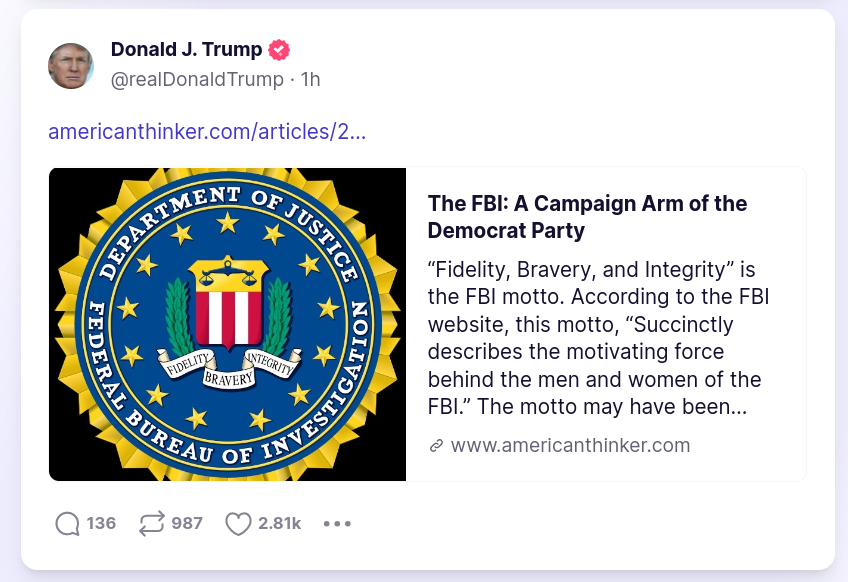Open the three-dot more options menu
Screen dimensions: 848x582
point(337,523)
